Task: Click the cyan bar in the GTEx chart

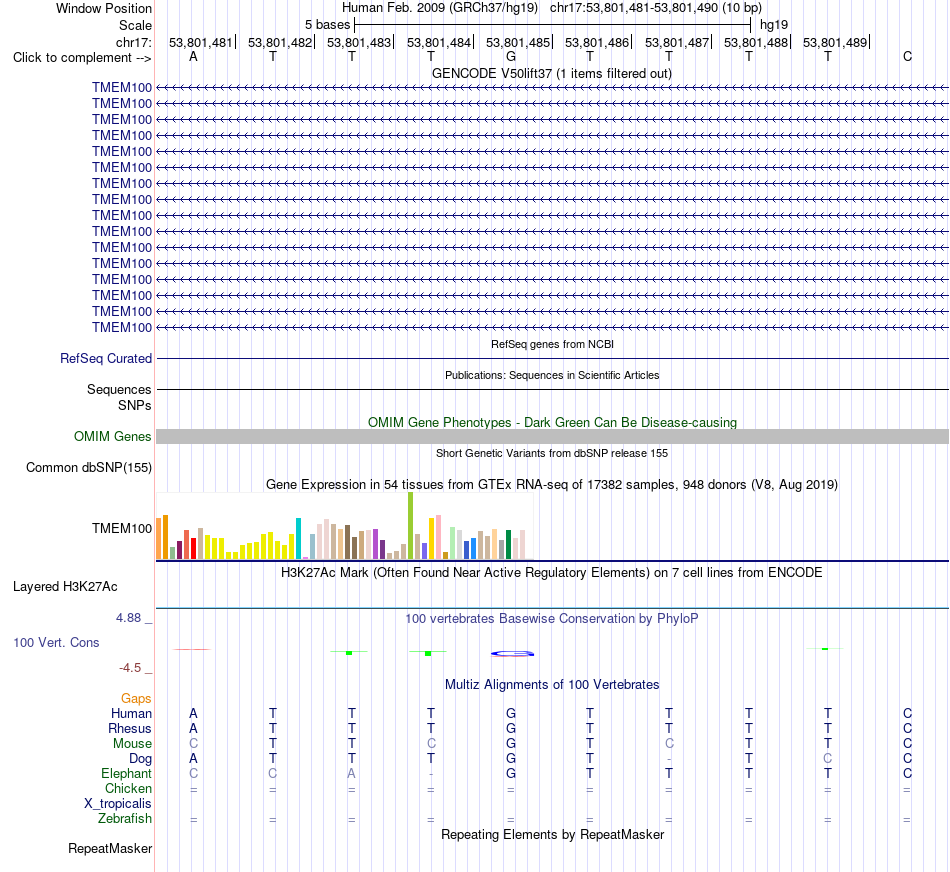Action: click(x=299, y=538)
